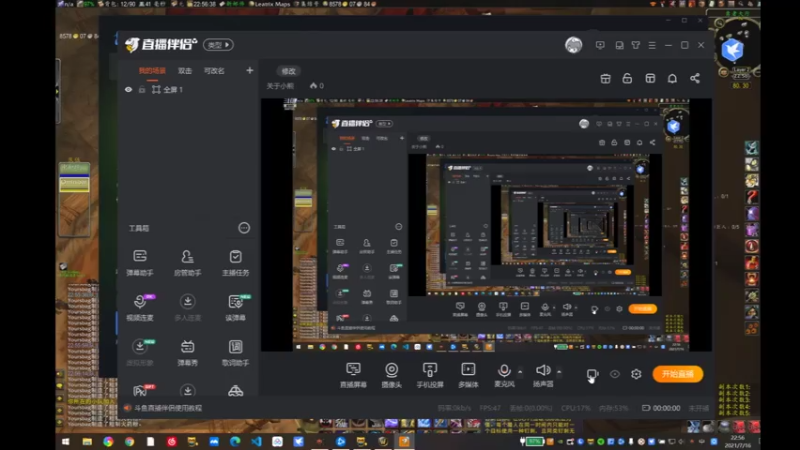Viewport: 800px width, 450px height.
Task: Open the PK tool with red badge
Action: click(x=140, y=390)
